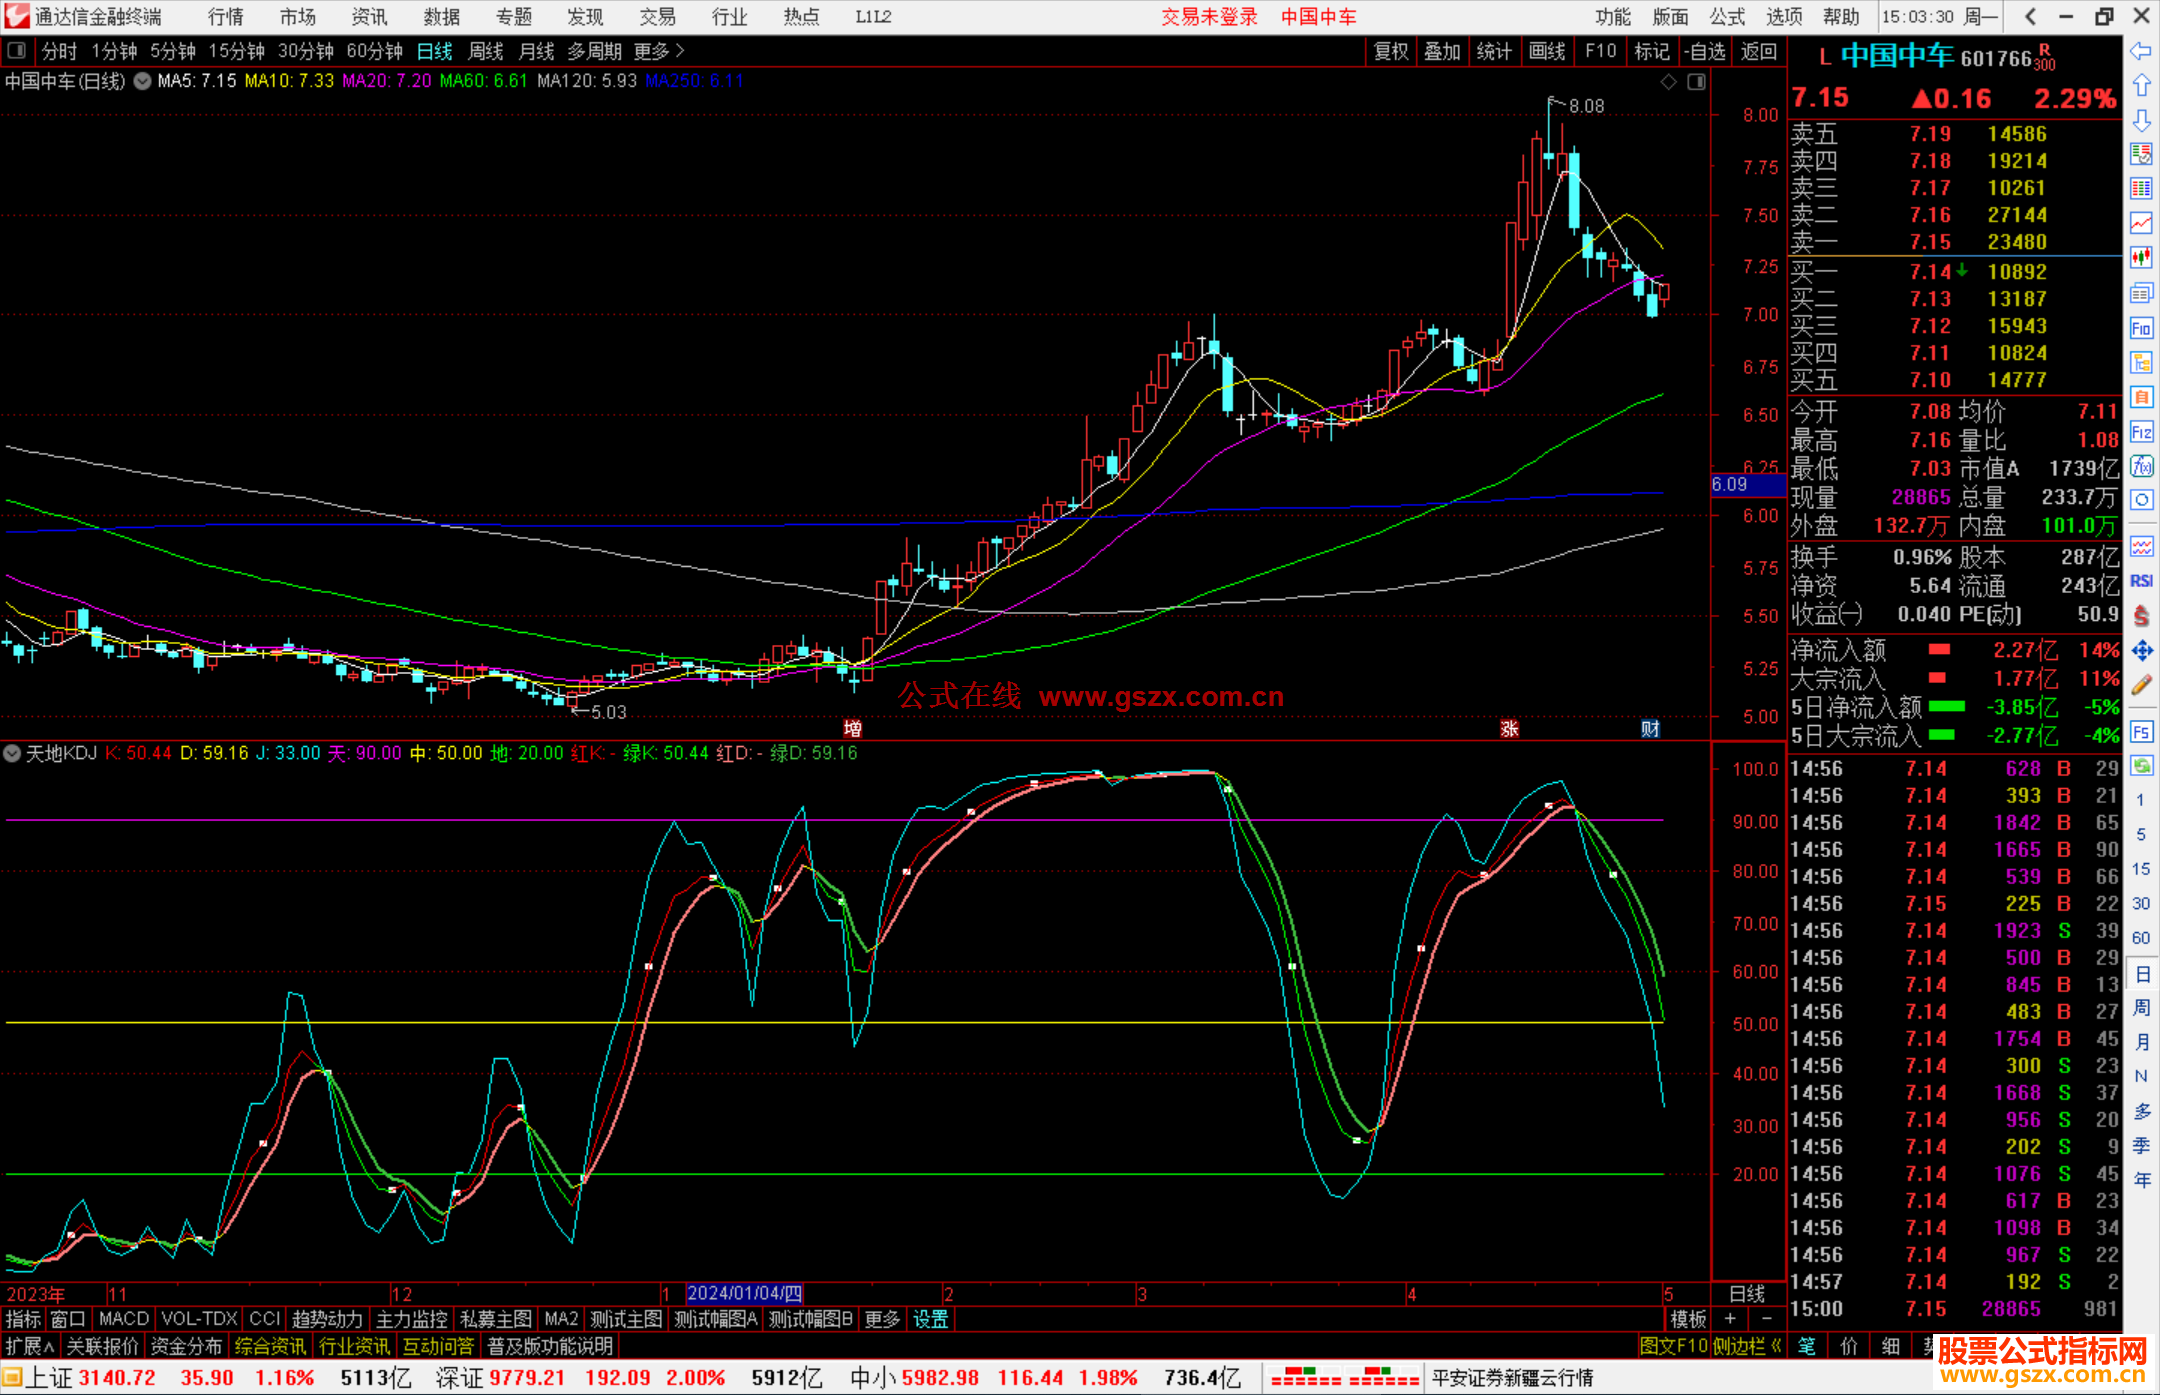Click the RSI indicator sidebar icon
The width and height of the screenshot is (2160, 1395).
2141,581
